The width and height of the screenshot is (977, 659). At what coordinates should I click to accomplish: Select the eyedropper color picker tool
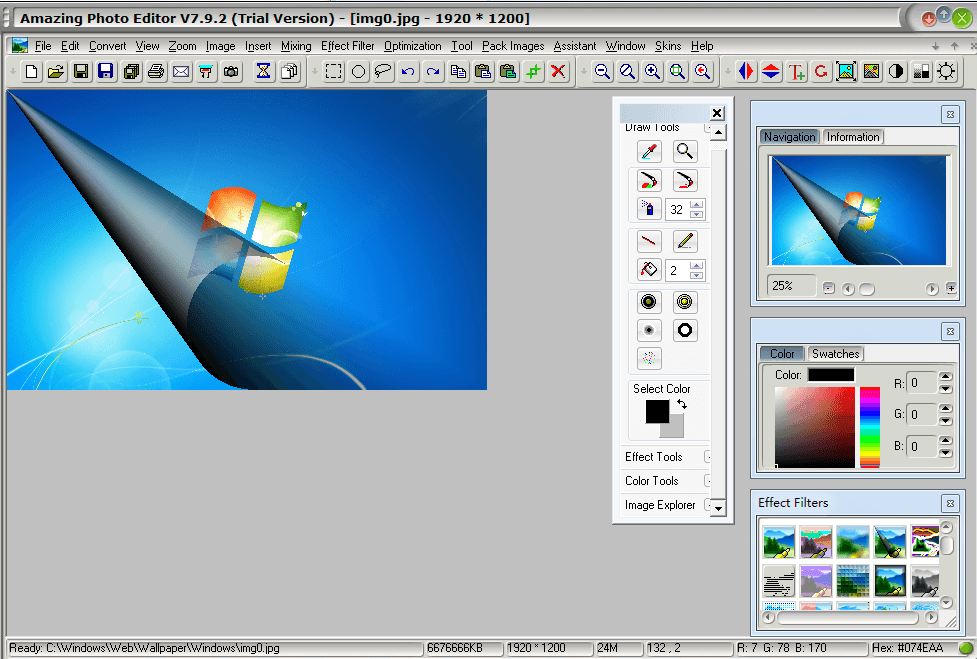click(649, 152)
